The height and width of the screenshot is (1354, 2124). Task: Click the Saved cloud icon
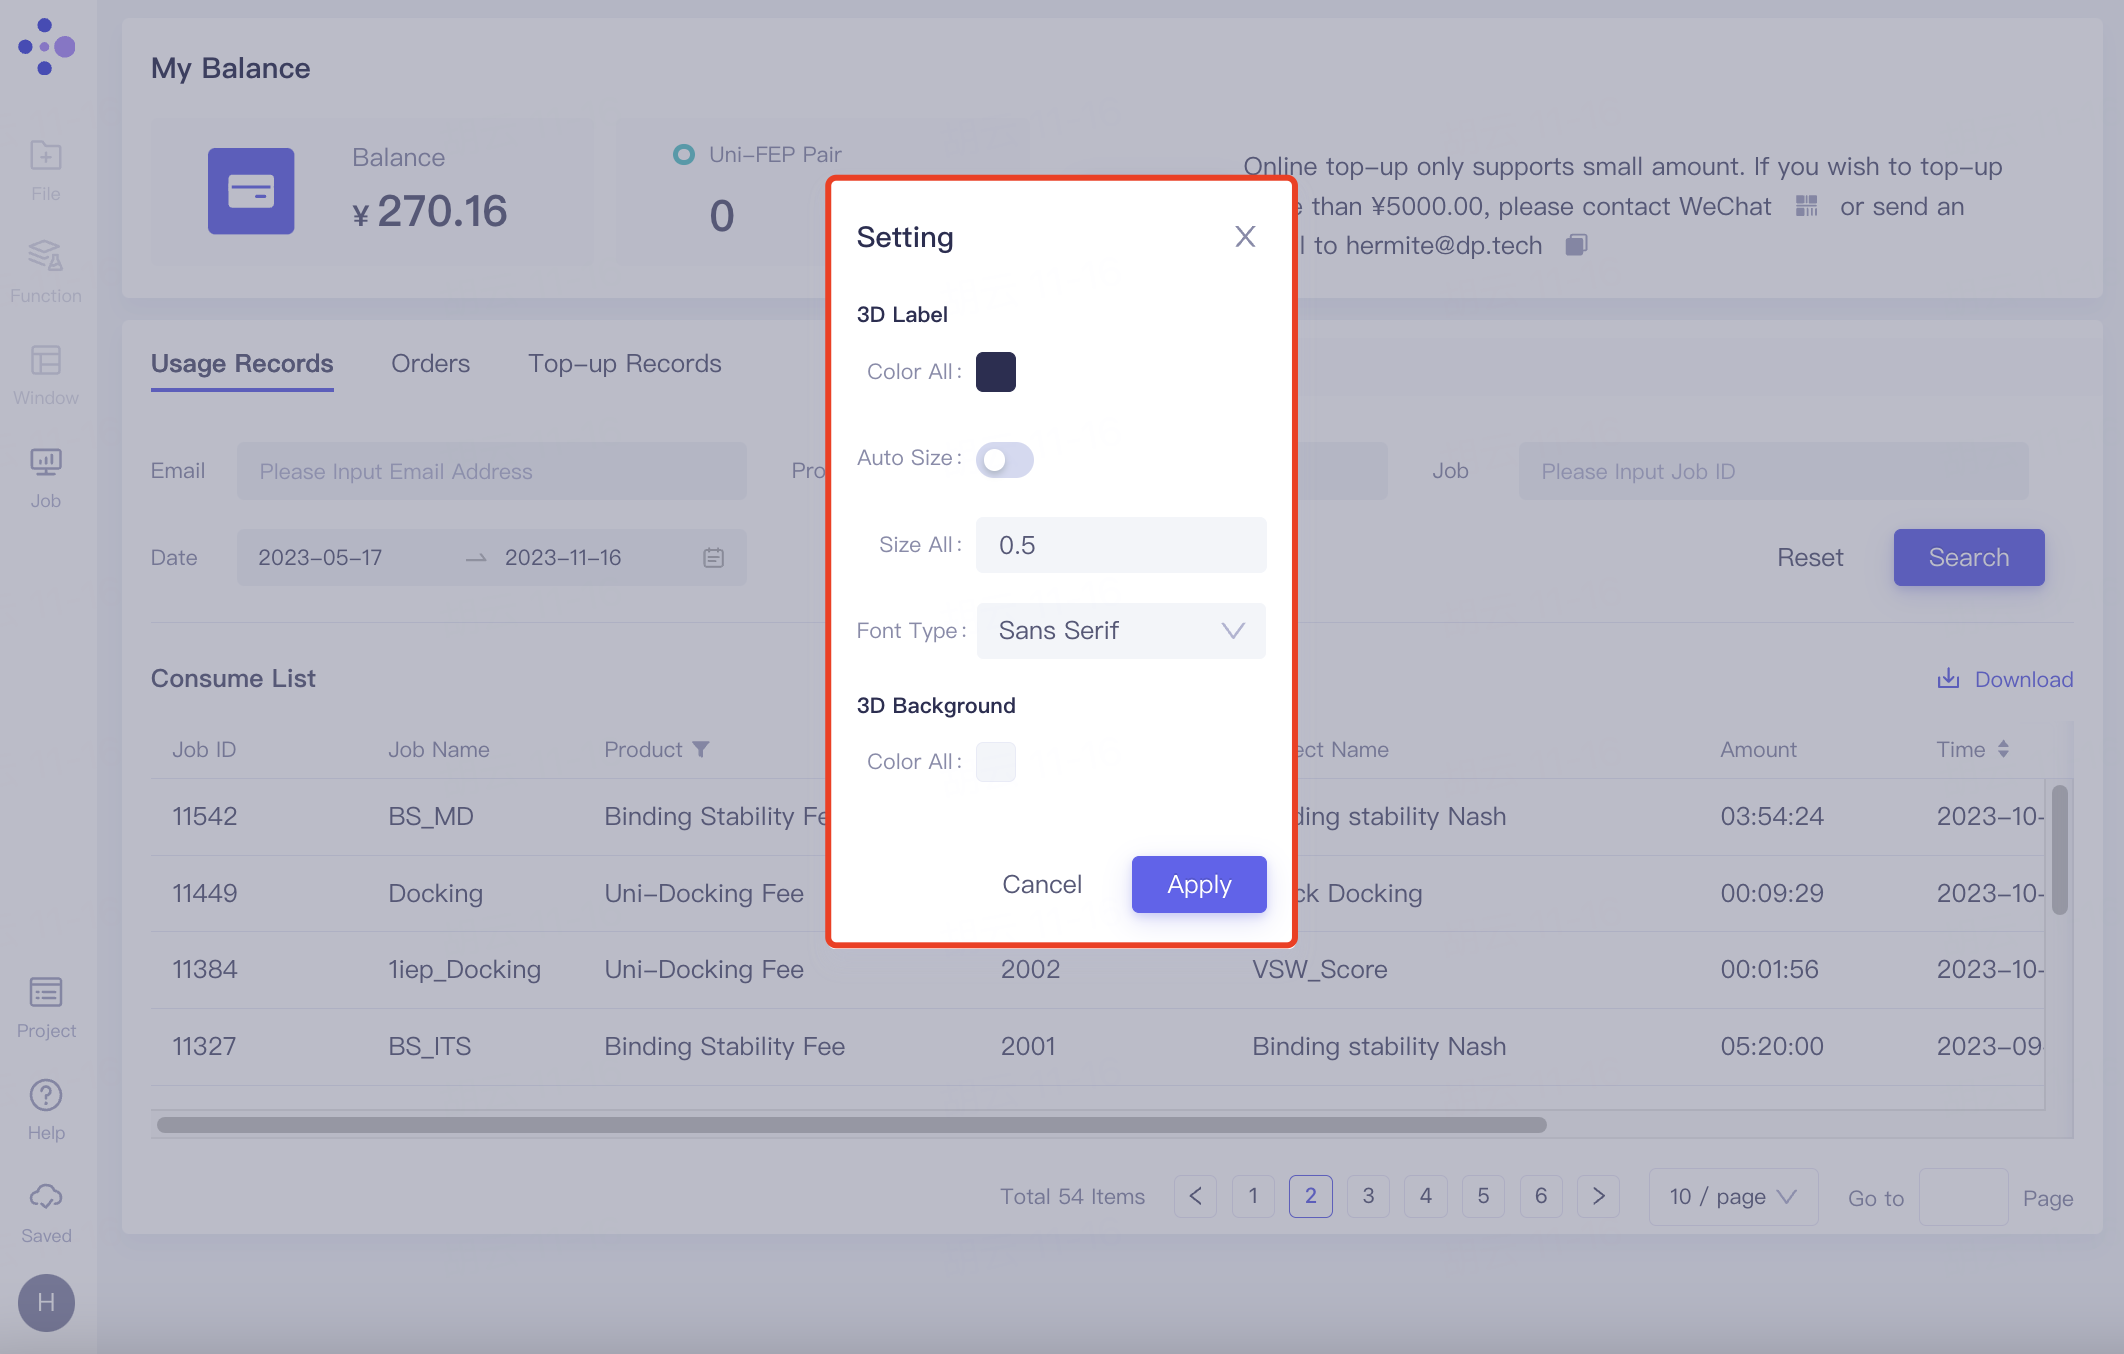(46, 1198)
